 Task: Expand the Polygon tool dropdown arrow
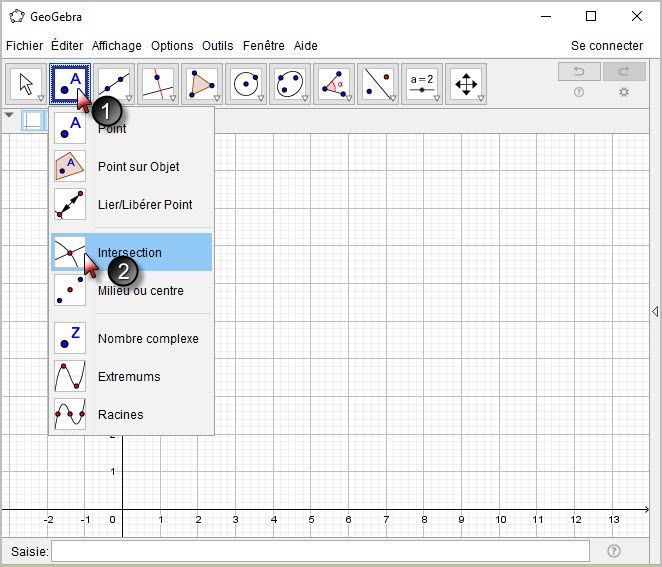coord(217,98)
